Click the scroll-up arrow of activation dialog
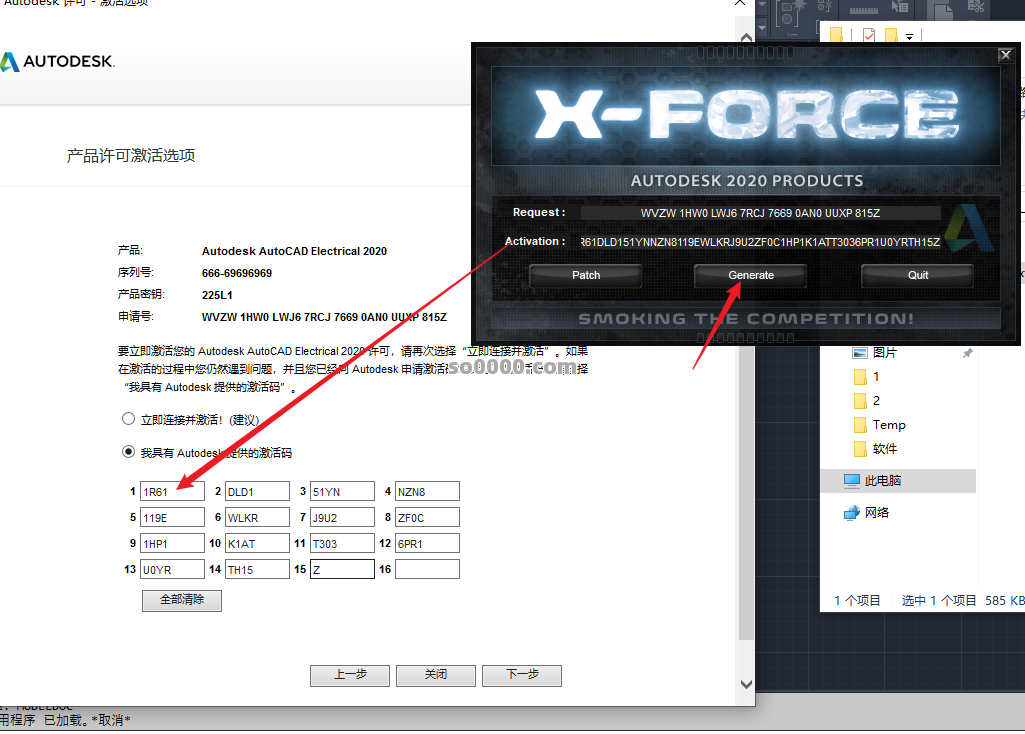Image resolution: width=1025 pixels, height=734 pixels. 746,37
